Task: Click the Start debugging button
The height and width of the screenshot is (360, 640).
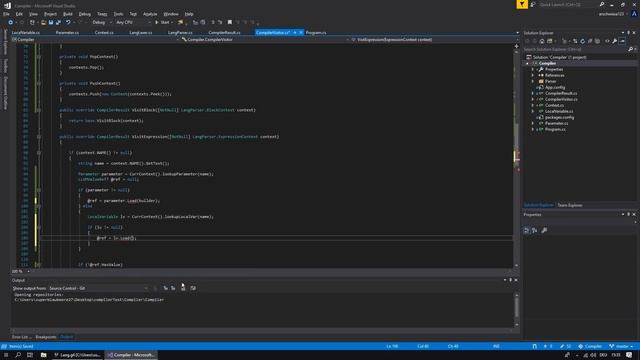Action: (x=162, y=22)
